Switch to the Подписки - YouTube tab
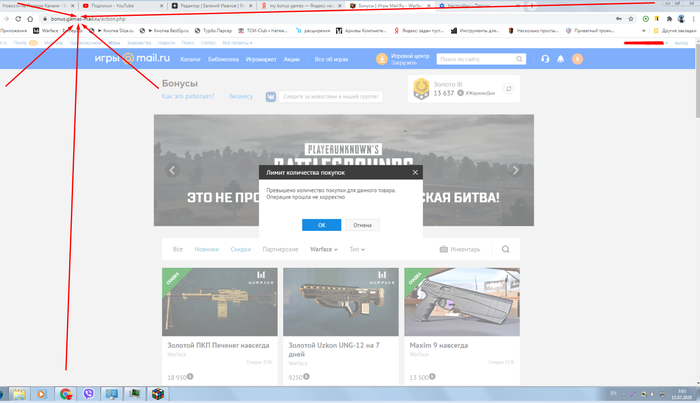The height and width of the screenshot is (403, 700). tap(121, 6)
